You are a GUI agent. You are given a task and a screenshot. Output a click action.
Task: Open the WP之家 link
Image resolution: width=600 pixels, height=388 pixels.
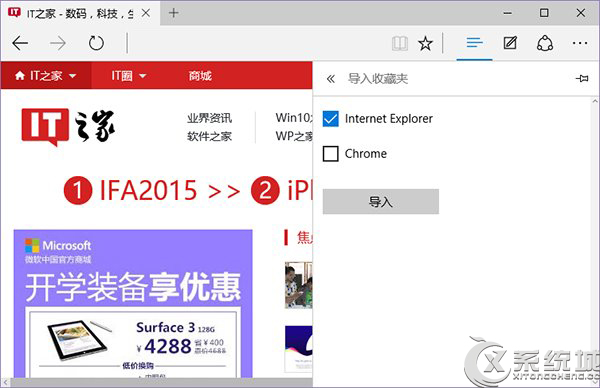(x=294, y=136)
